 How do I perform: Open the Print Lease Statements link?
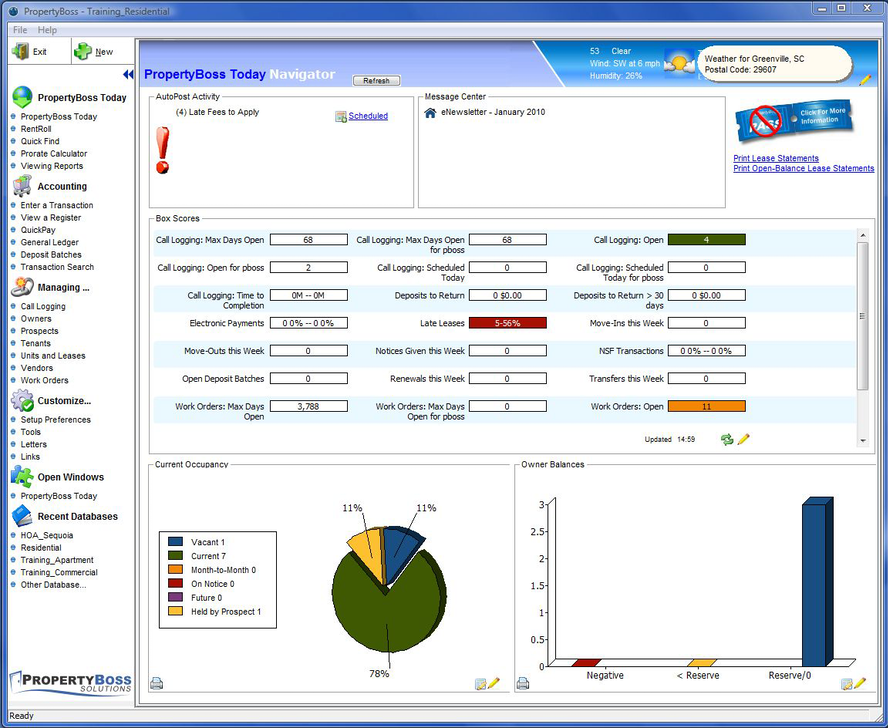coord(776,158)
